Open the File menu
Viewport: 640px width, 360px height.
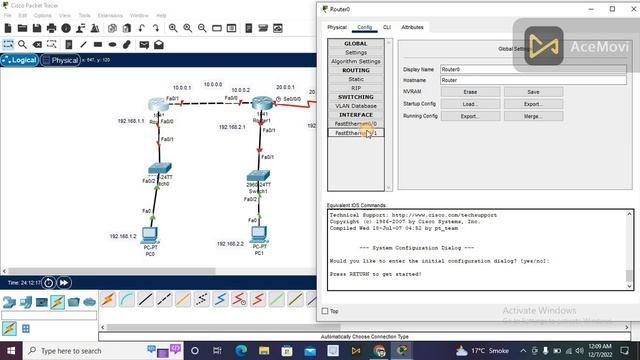pyautogui.click(x=7, y=16)
